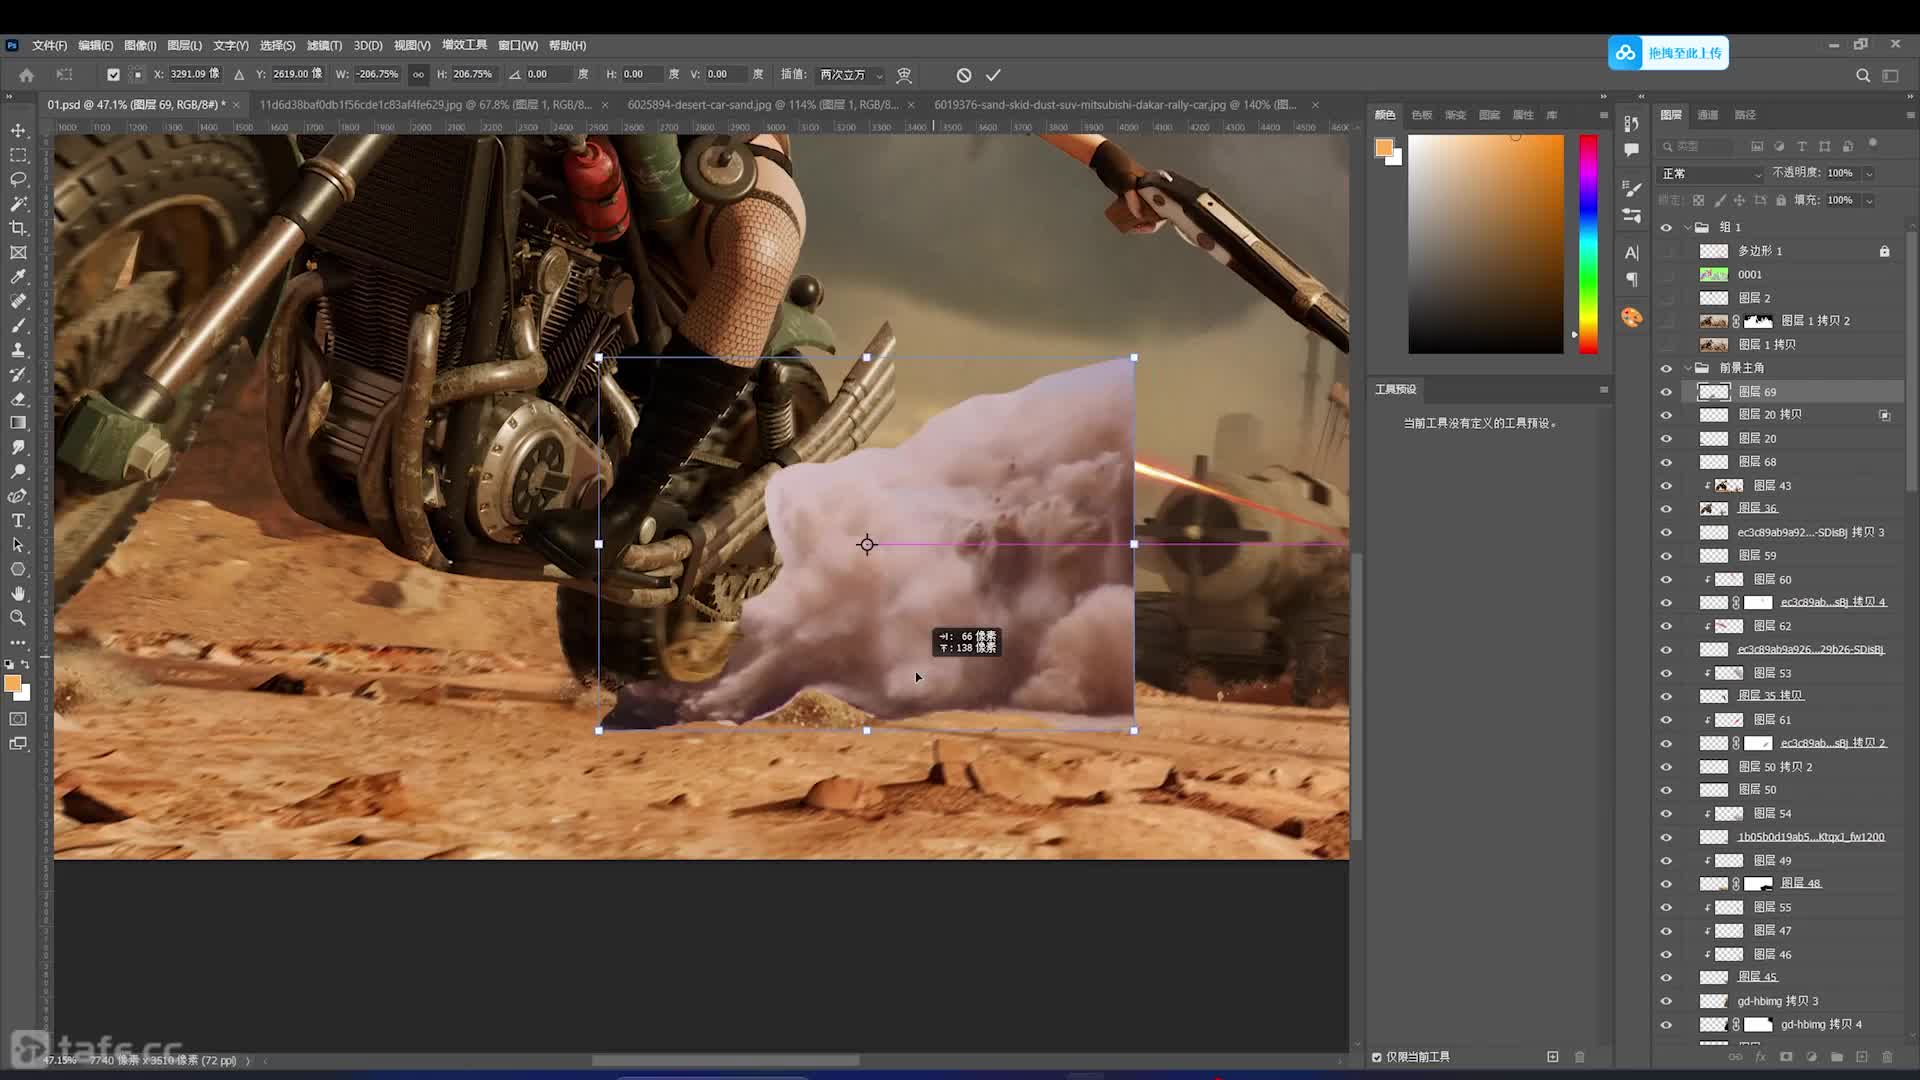Hide the 组 1 group visibility

pyautogui.click(x=1666, y=227)
